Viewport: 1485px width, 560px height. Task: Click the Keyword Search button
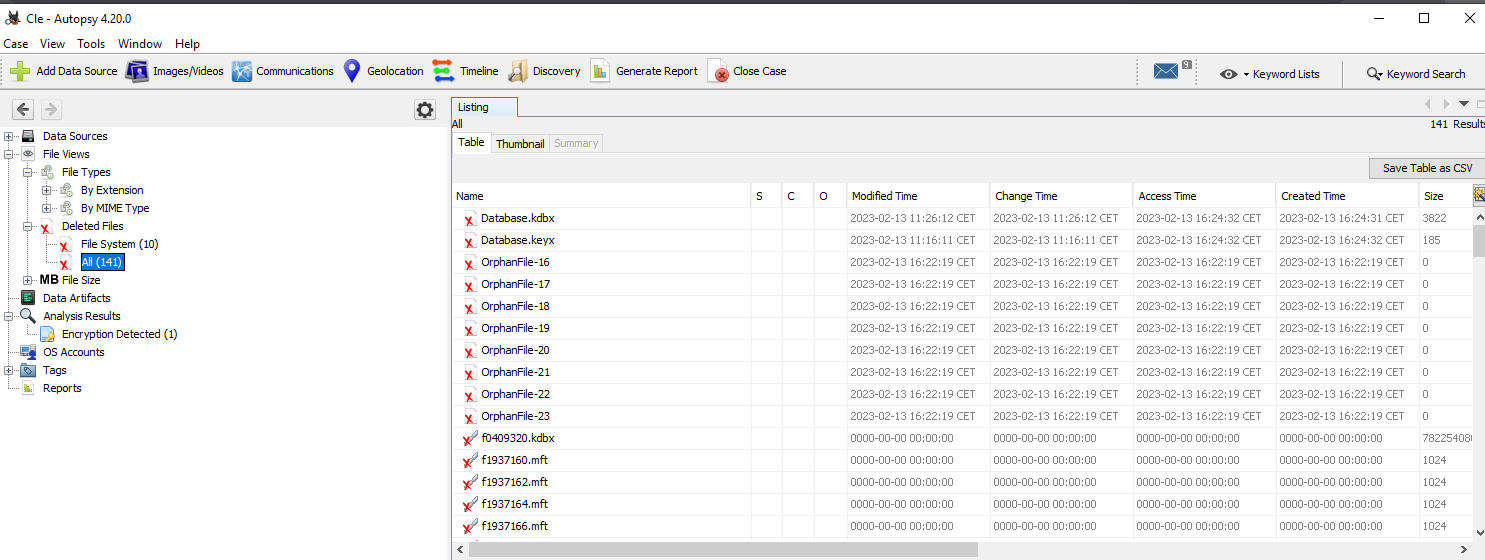click(1416, 74)
